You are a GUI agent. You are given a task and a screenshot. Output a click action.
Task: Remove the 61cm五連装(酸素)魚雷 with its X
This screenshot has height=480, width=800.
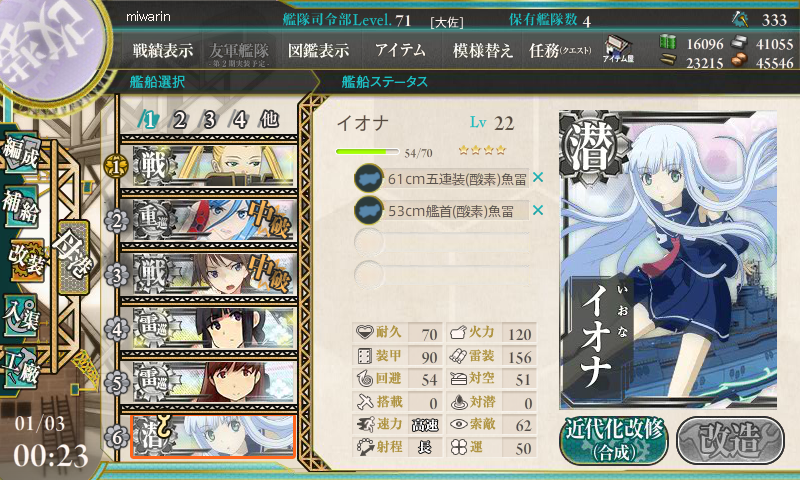click(537, 178)
